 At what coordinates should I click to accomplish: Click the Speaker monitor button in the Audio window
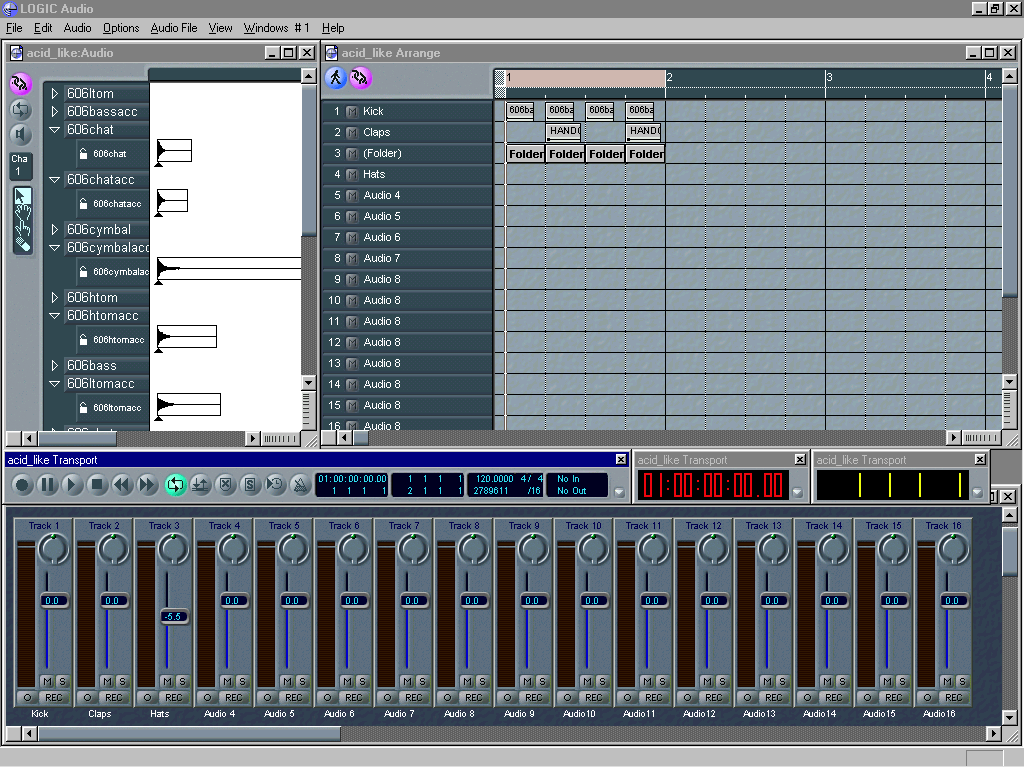point(21,135)
